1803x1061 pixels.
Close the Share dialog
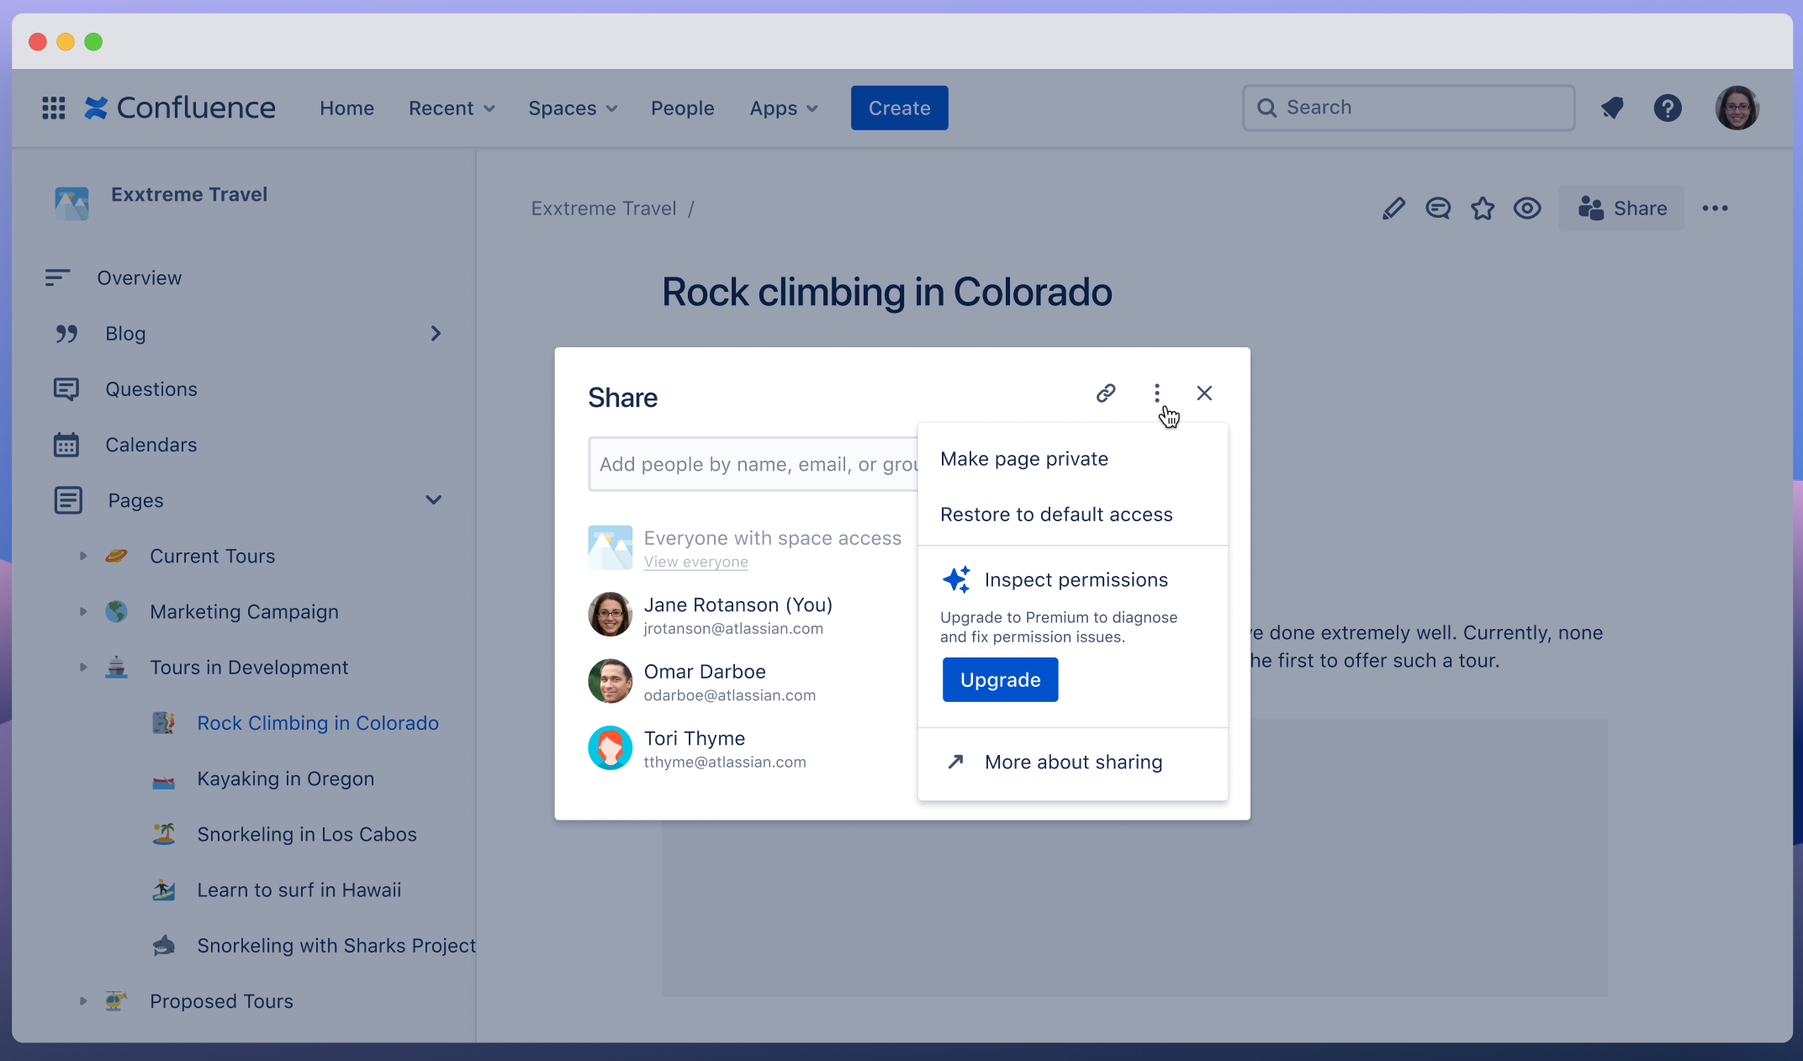pyautogui.click(x=1204, y=393)
